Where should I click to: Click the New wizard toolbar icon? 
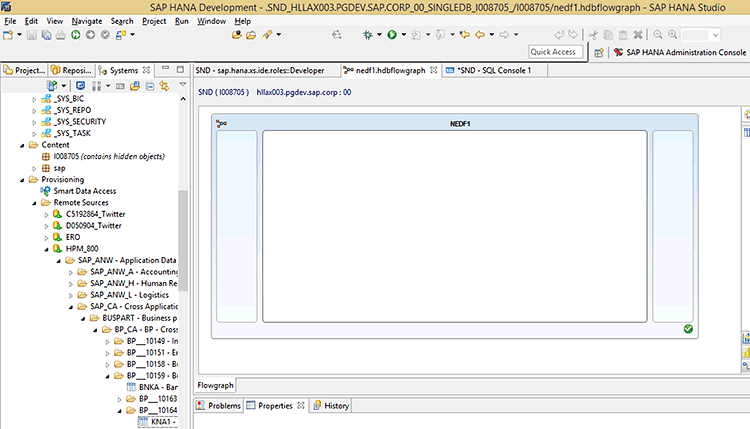8,35
